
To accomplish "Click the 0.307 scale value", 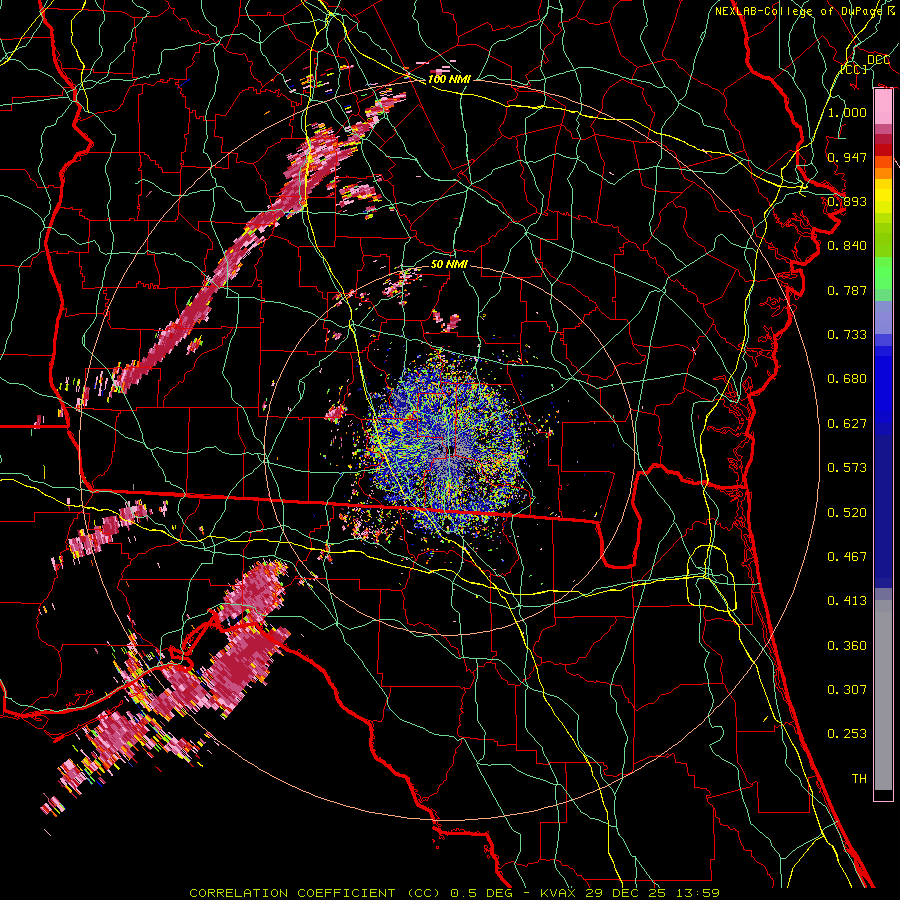I will click(847, 690).
